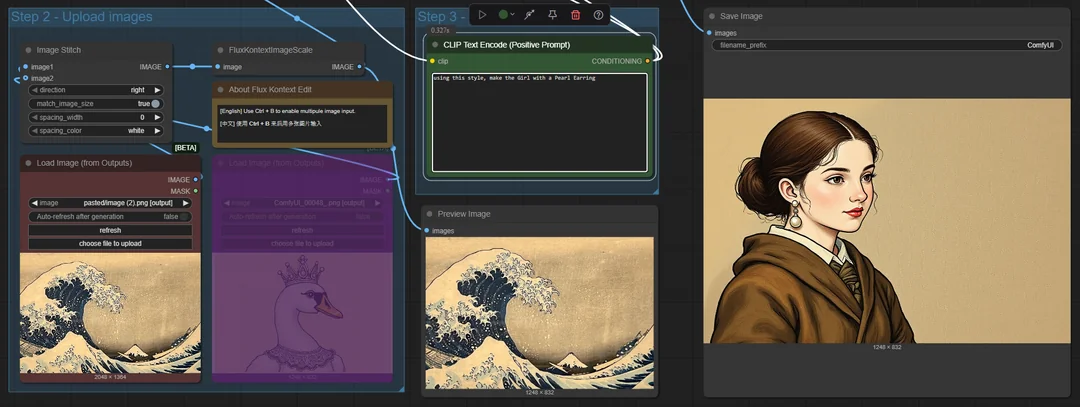Select next spacing_color with right arrow

coord(157,131)
